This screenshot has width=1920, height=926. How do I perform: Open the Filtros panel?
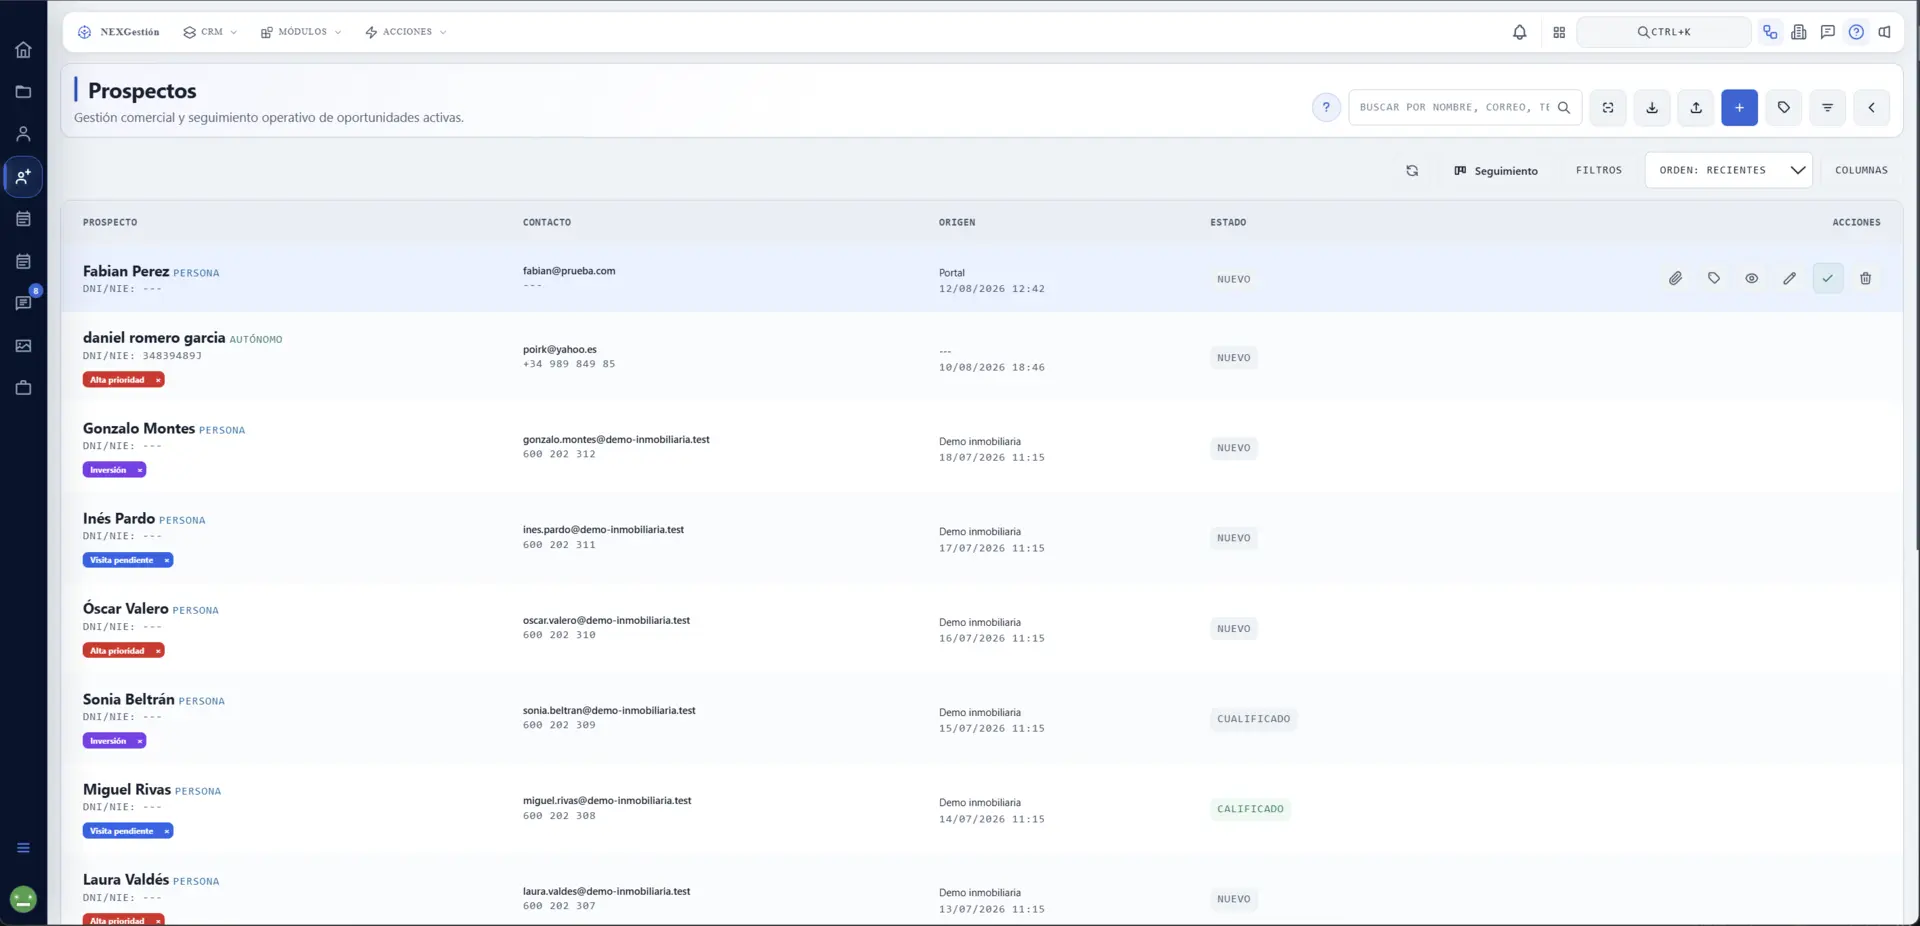(1599, 171)
